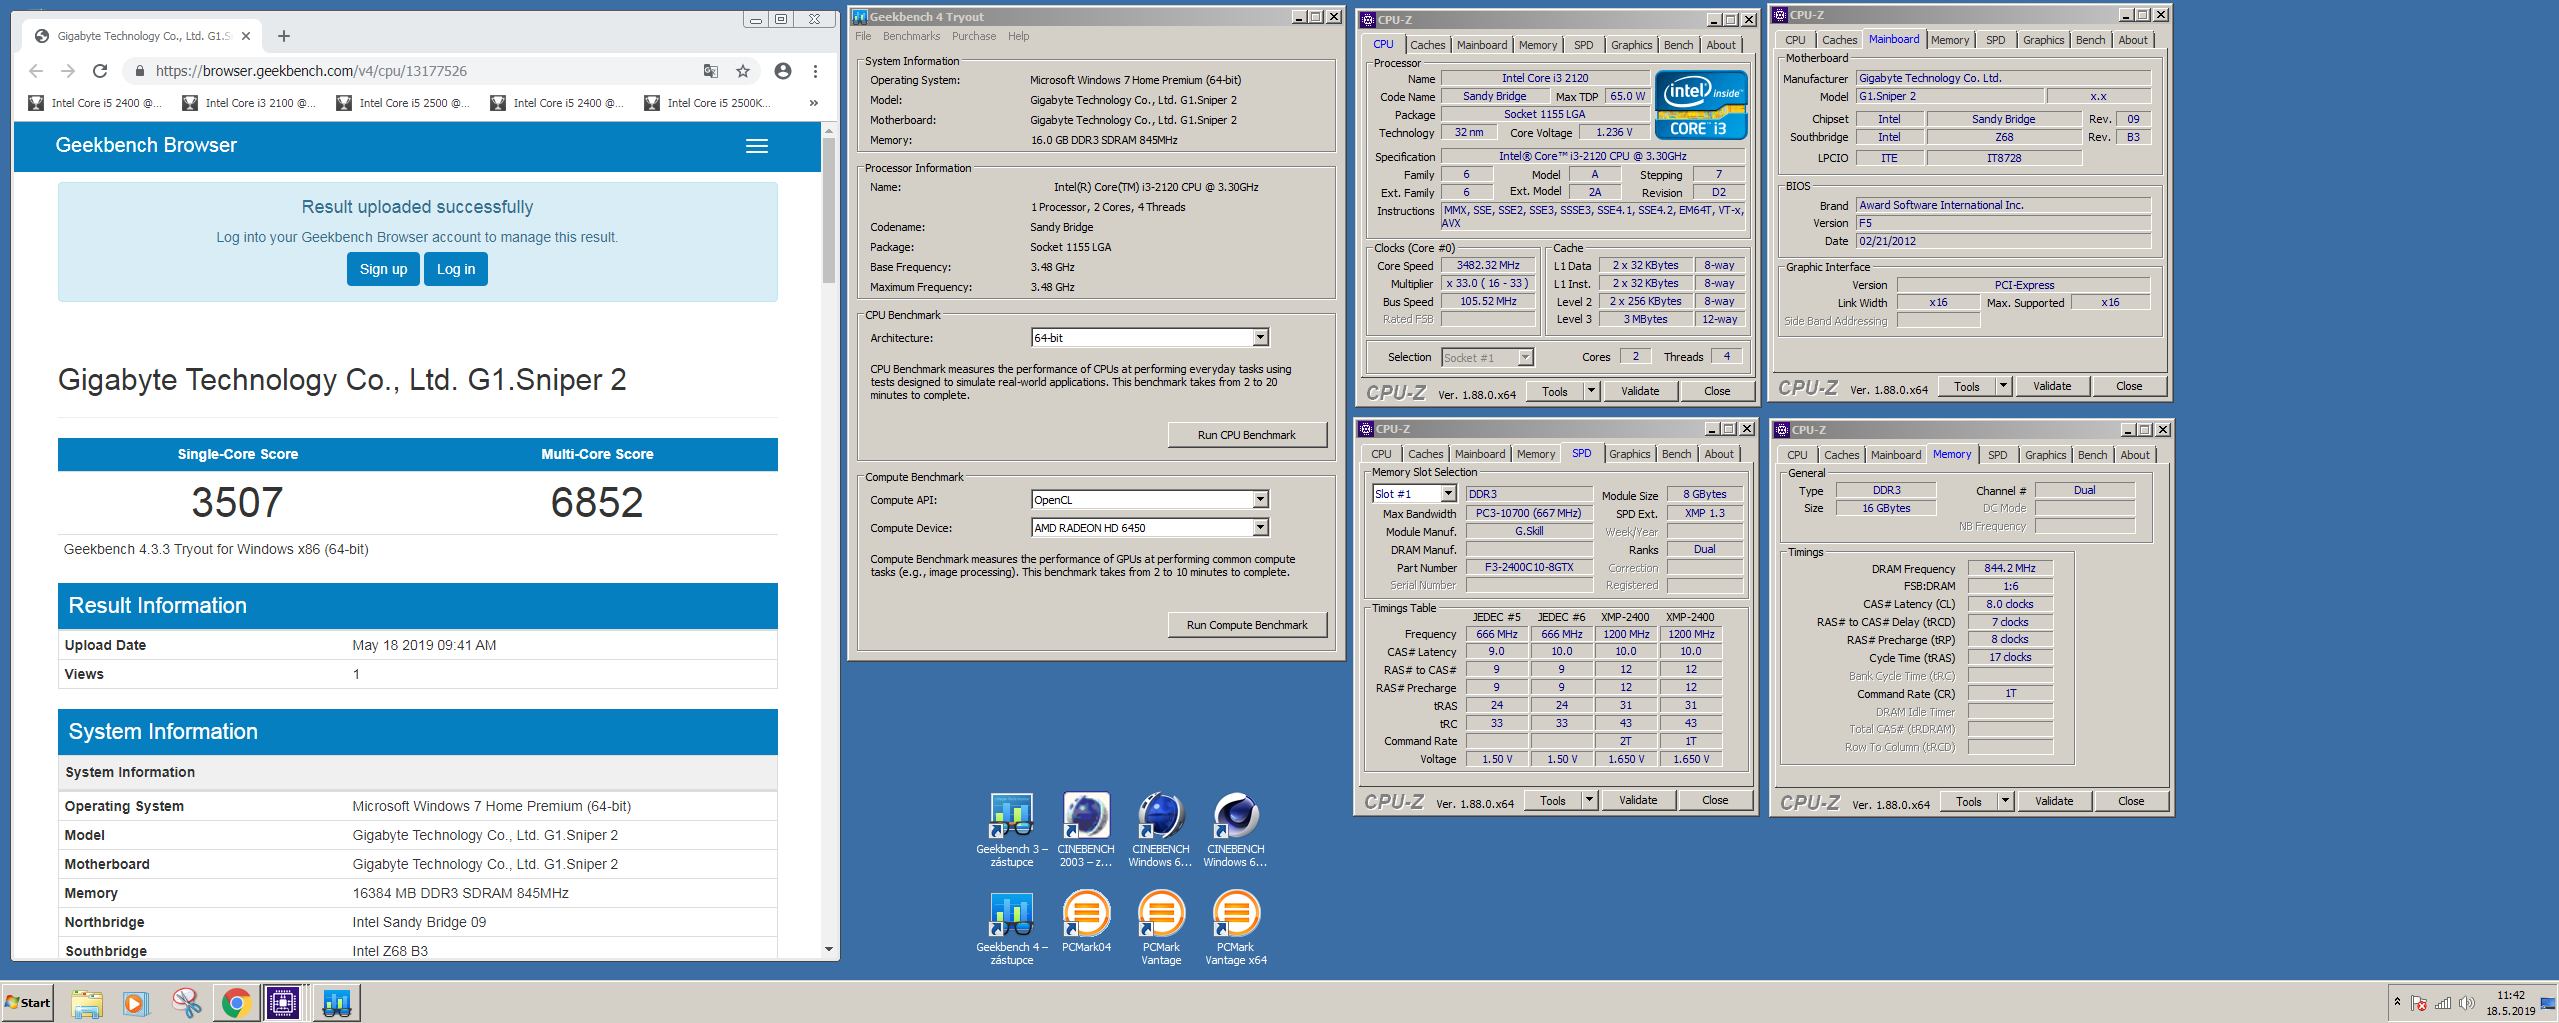Open the Socket #1 selection dropdown

click(x=1488, y=358)
